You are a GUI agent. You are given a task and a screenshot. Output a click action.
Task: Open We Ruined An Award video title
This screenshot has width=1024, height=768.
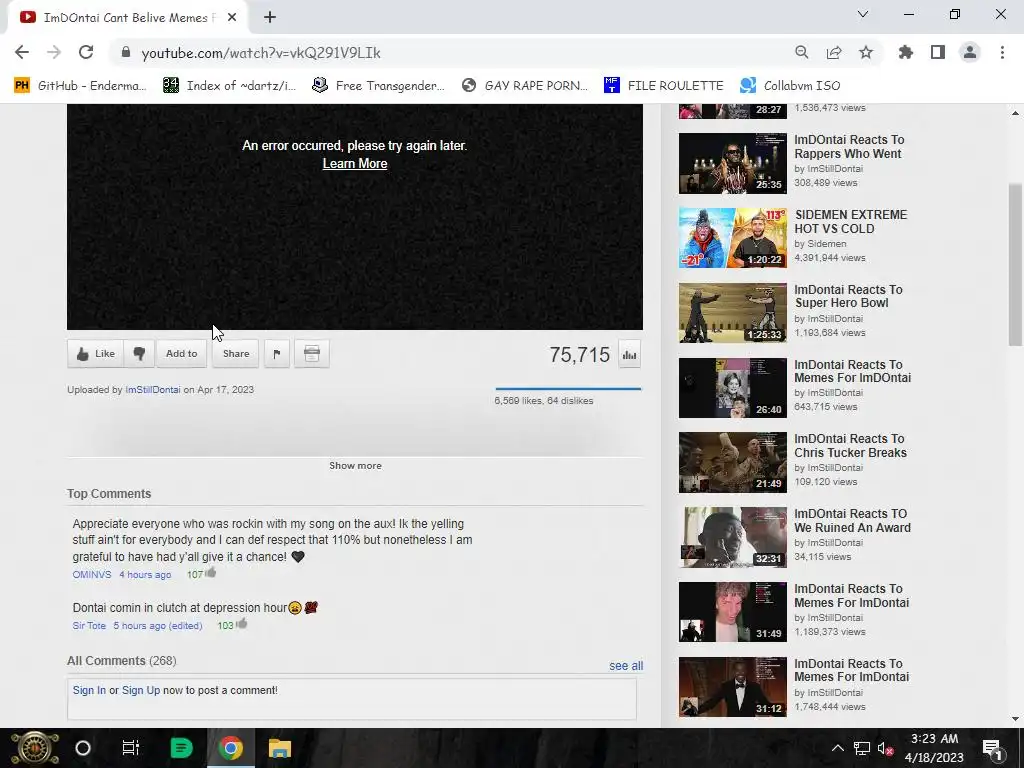[852, 520]
